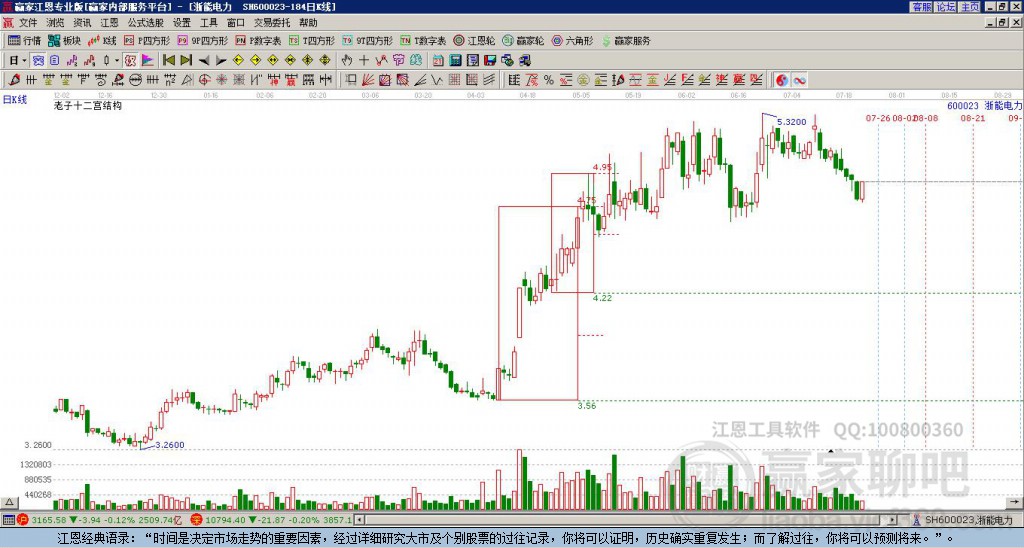Expand the candlestick style dropdown arrow
The height and width of the screenshot is (548, 1024).
[116, 61]
